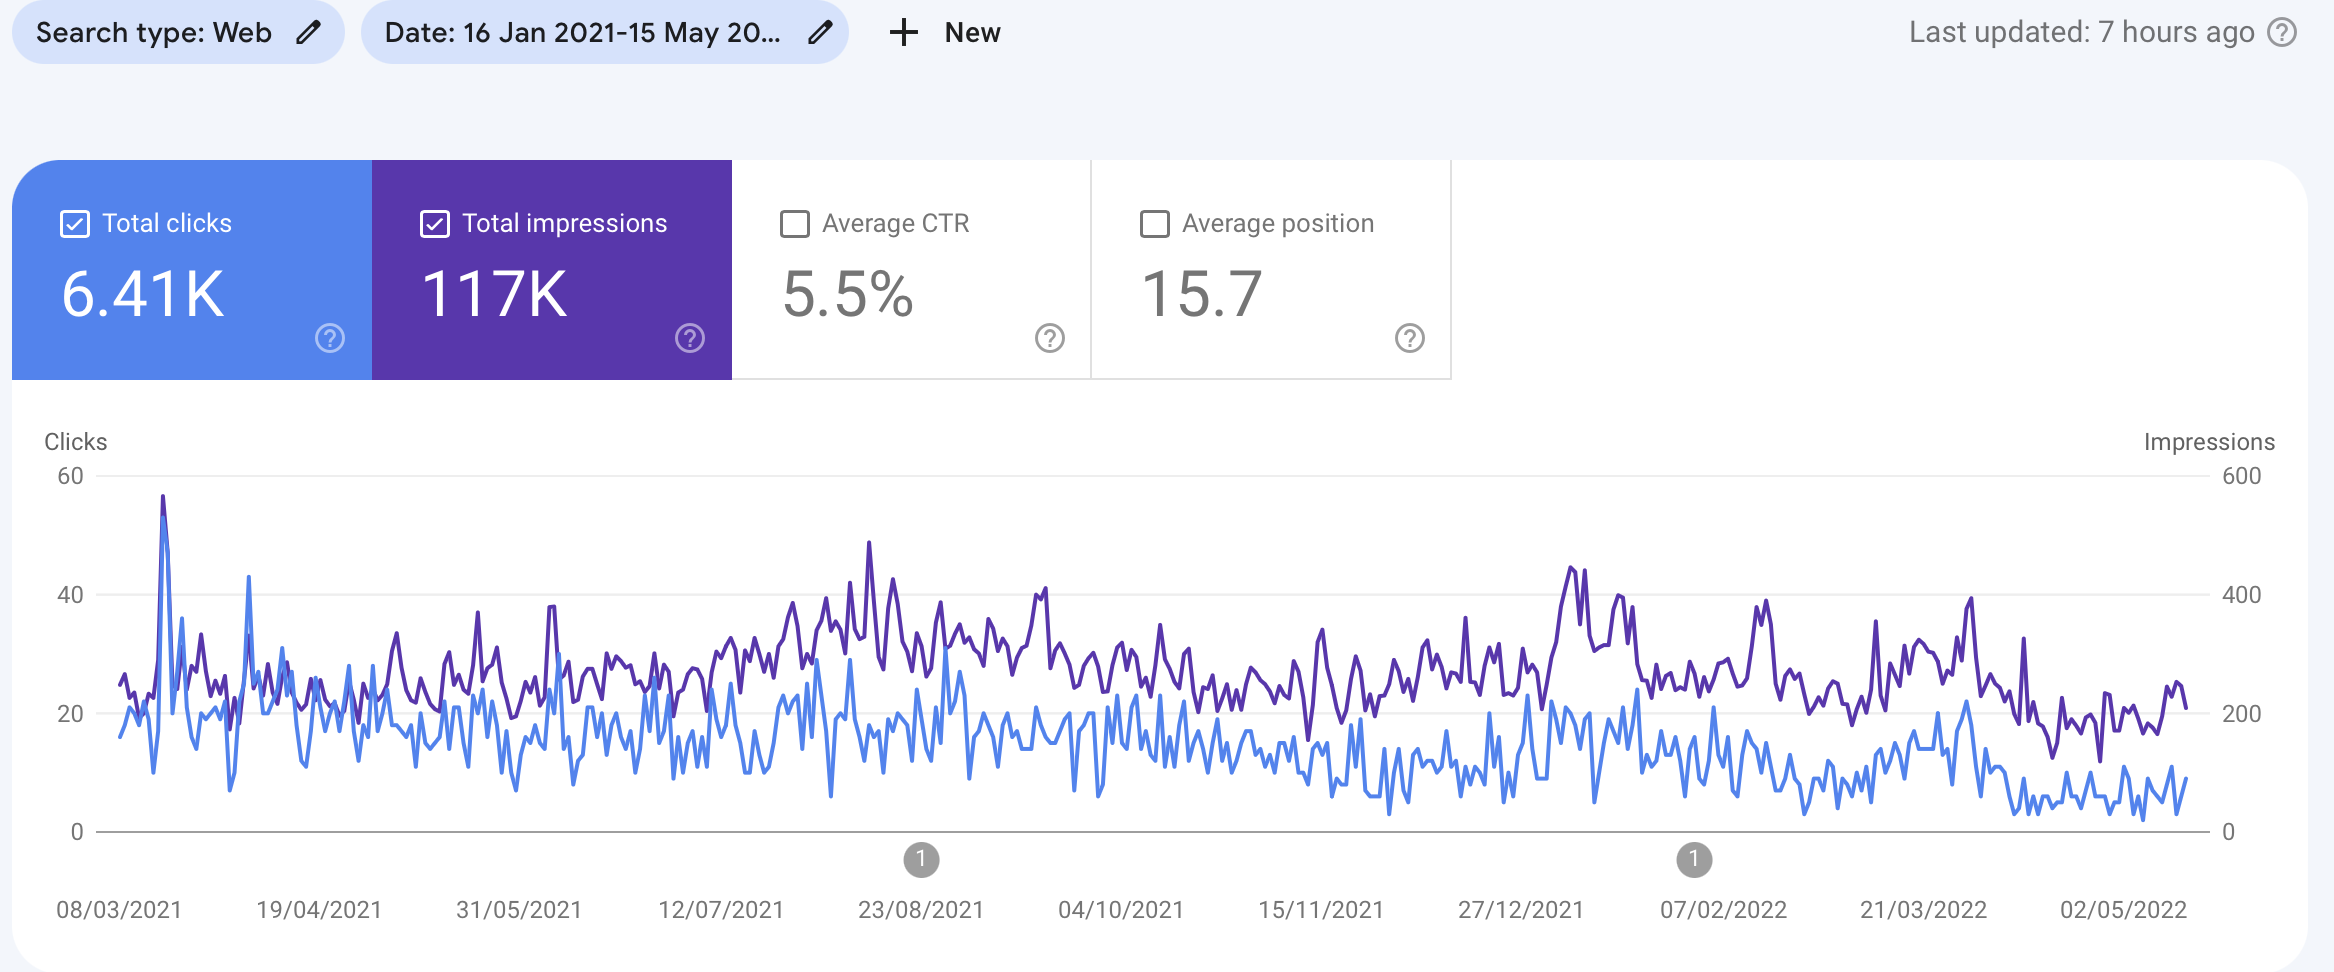Image resolution: width=2334 pixels, height=972 pixels.
Task: Select the 117K total impressions value
Action: (495, 294)
